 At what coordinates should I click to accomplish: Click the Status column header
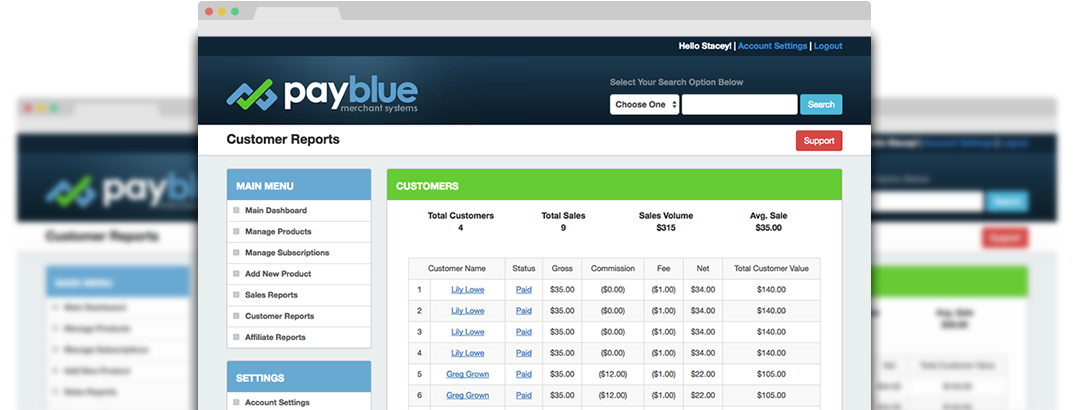tap(524, 269)
